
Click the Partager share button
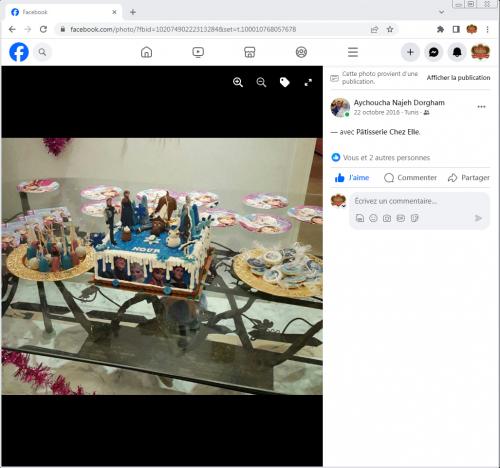tap(469, 178)
